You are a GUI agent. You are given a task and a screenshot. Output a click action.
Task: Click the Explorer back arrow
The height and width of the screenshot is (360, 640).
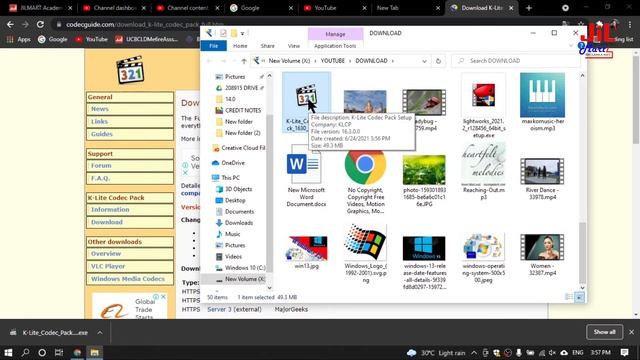pos(209,61)
